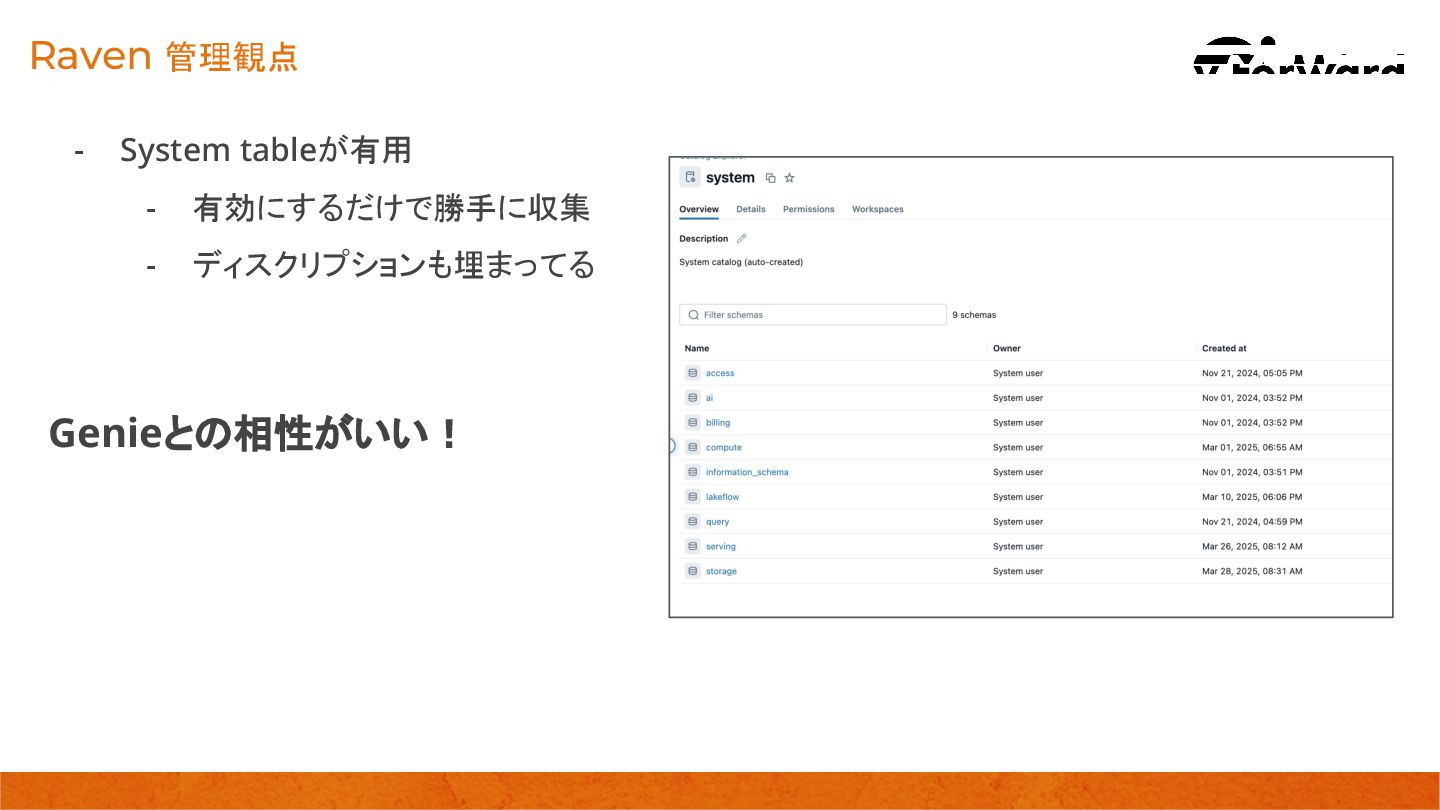Copy the system catalog name
Screen dimensions: 1440x810
point(770,178)
